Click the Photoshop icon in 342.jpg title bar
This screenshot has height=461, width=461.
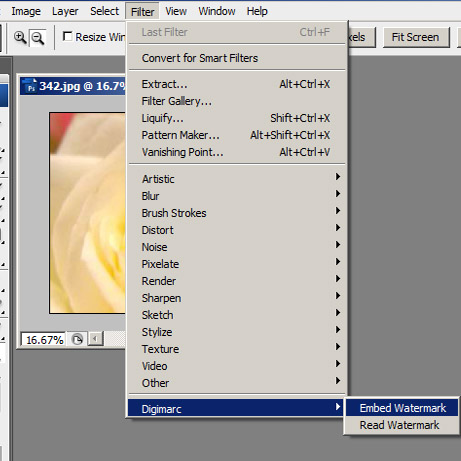30,86
